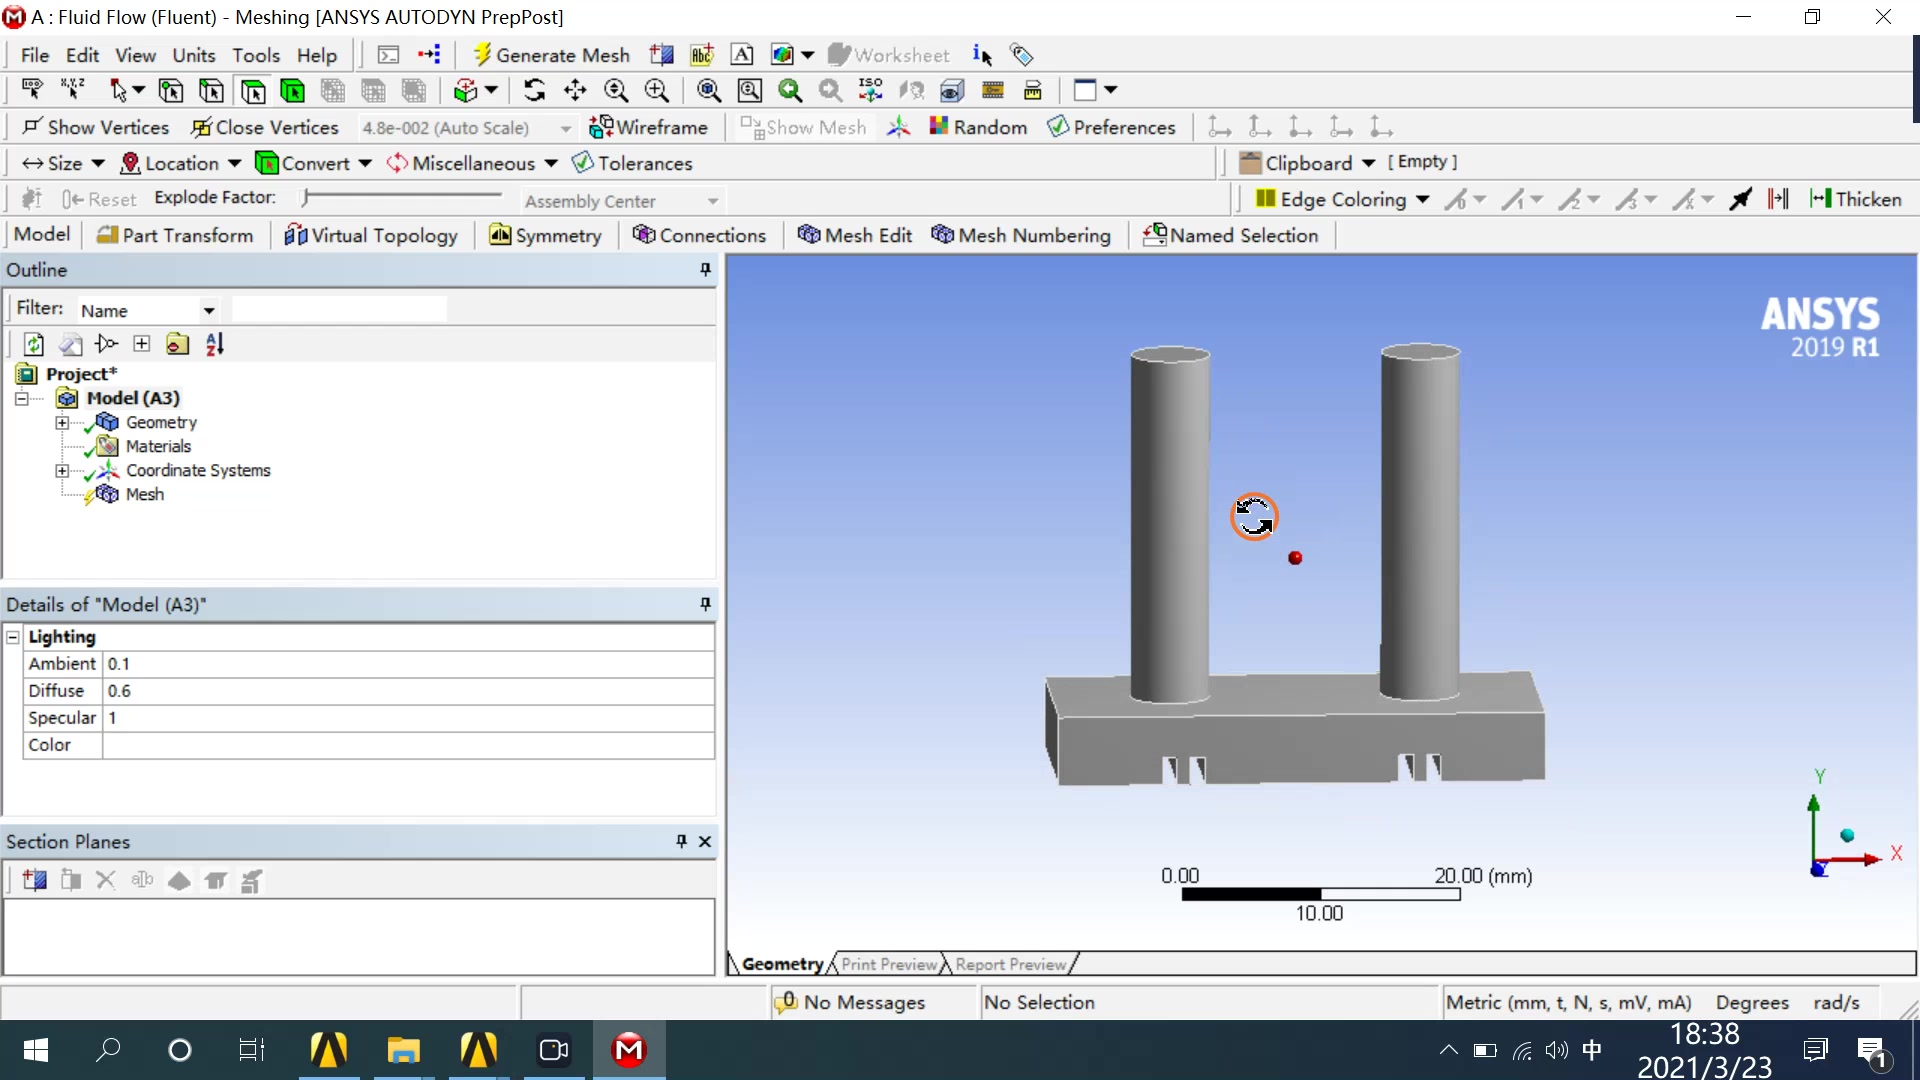This screenshot has width=1920, height=1080.
Task: Switch to the Print Preview tab
Action: (889, 964)
